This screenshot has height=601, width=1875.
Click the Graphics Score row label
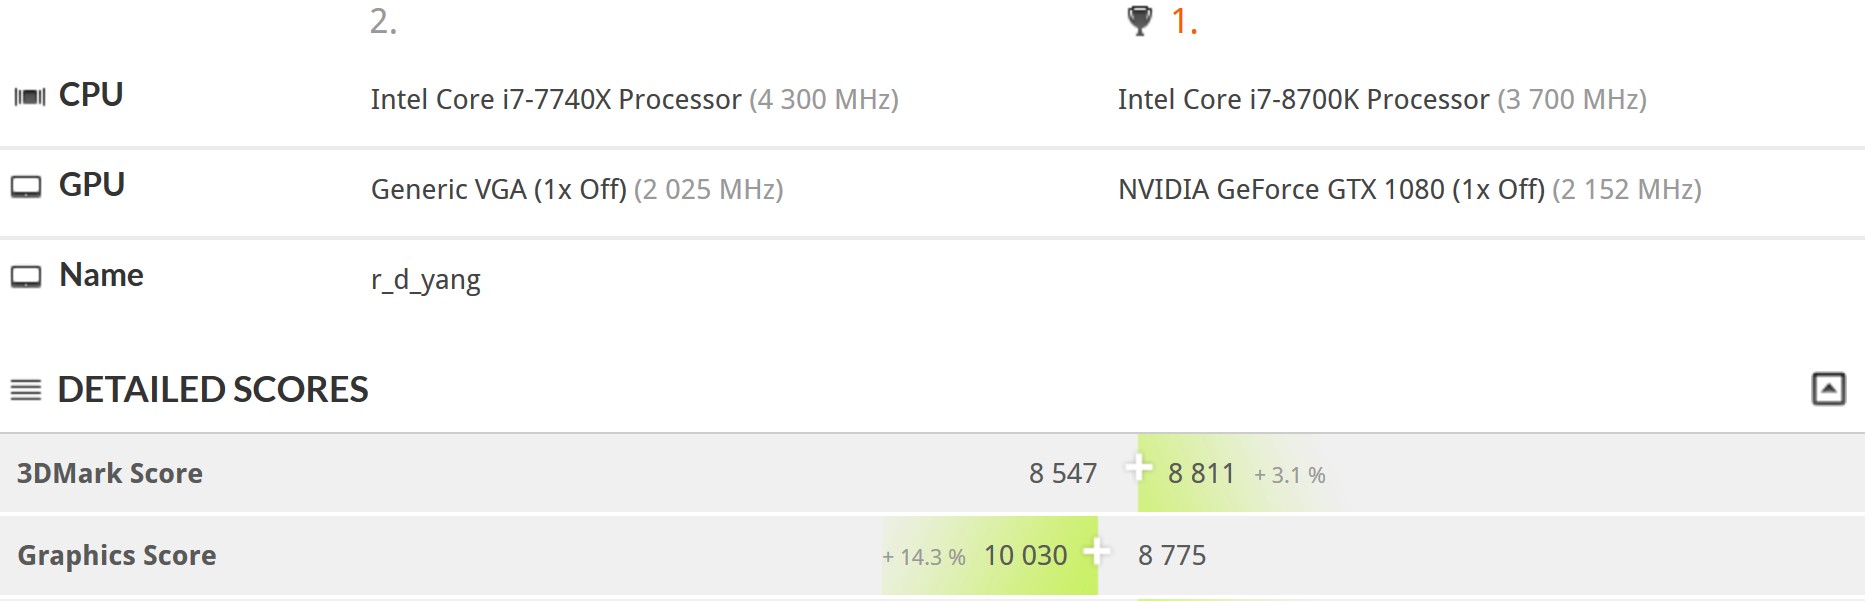coord(117,556)
